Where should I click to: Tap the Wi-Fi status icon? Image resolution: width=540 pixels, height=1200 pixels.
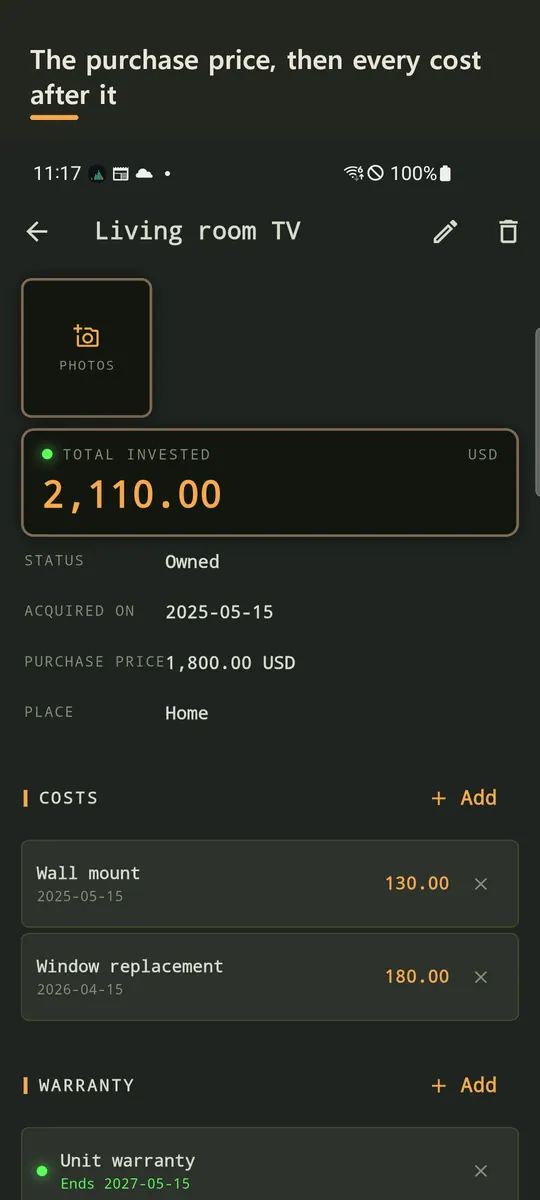[354, 174]
